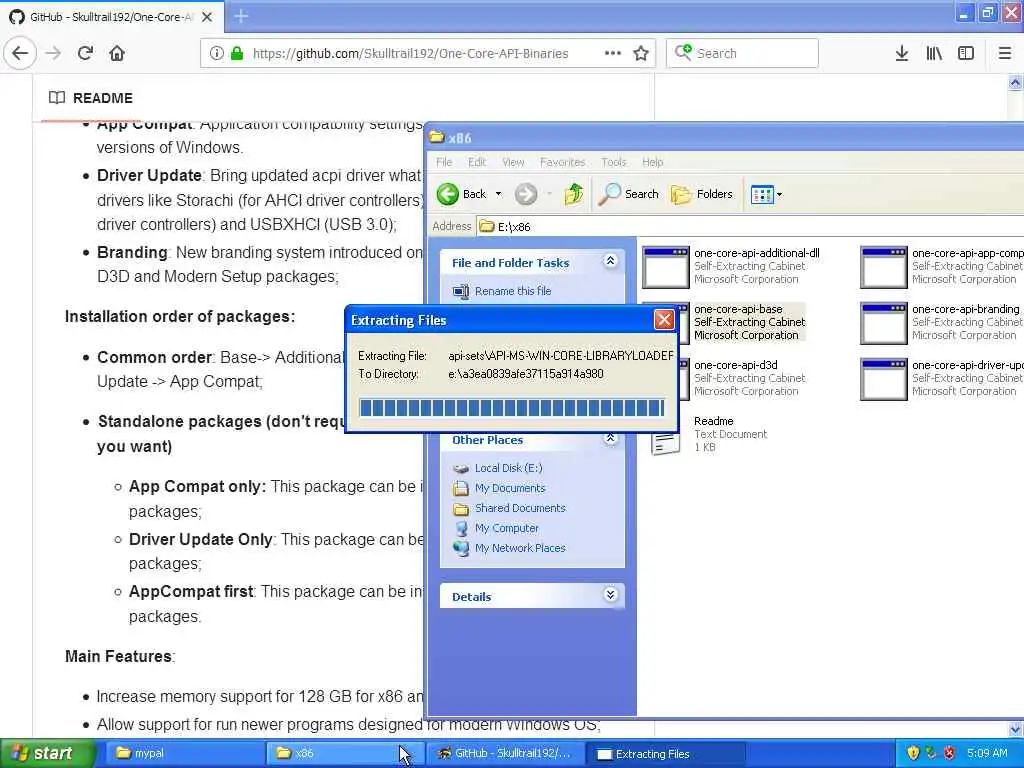Open Firefox hamburger menu
This screenshot has height=768, width=1024.
(1004, 53)
